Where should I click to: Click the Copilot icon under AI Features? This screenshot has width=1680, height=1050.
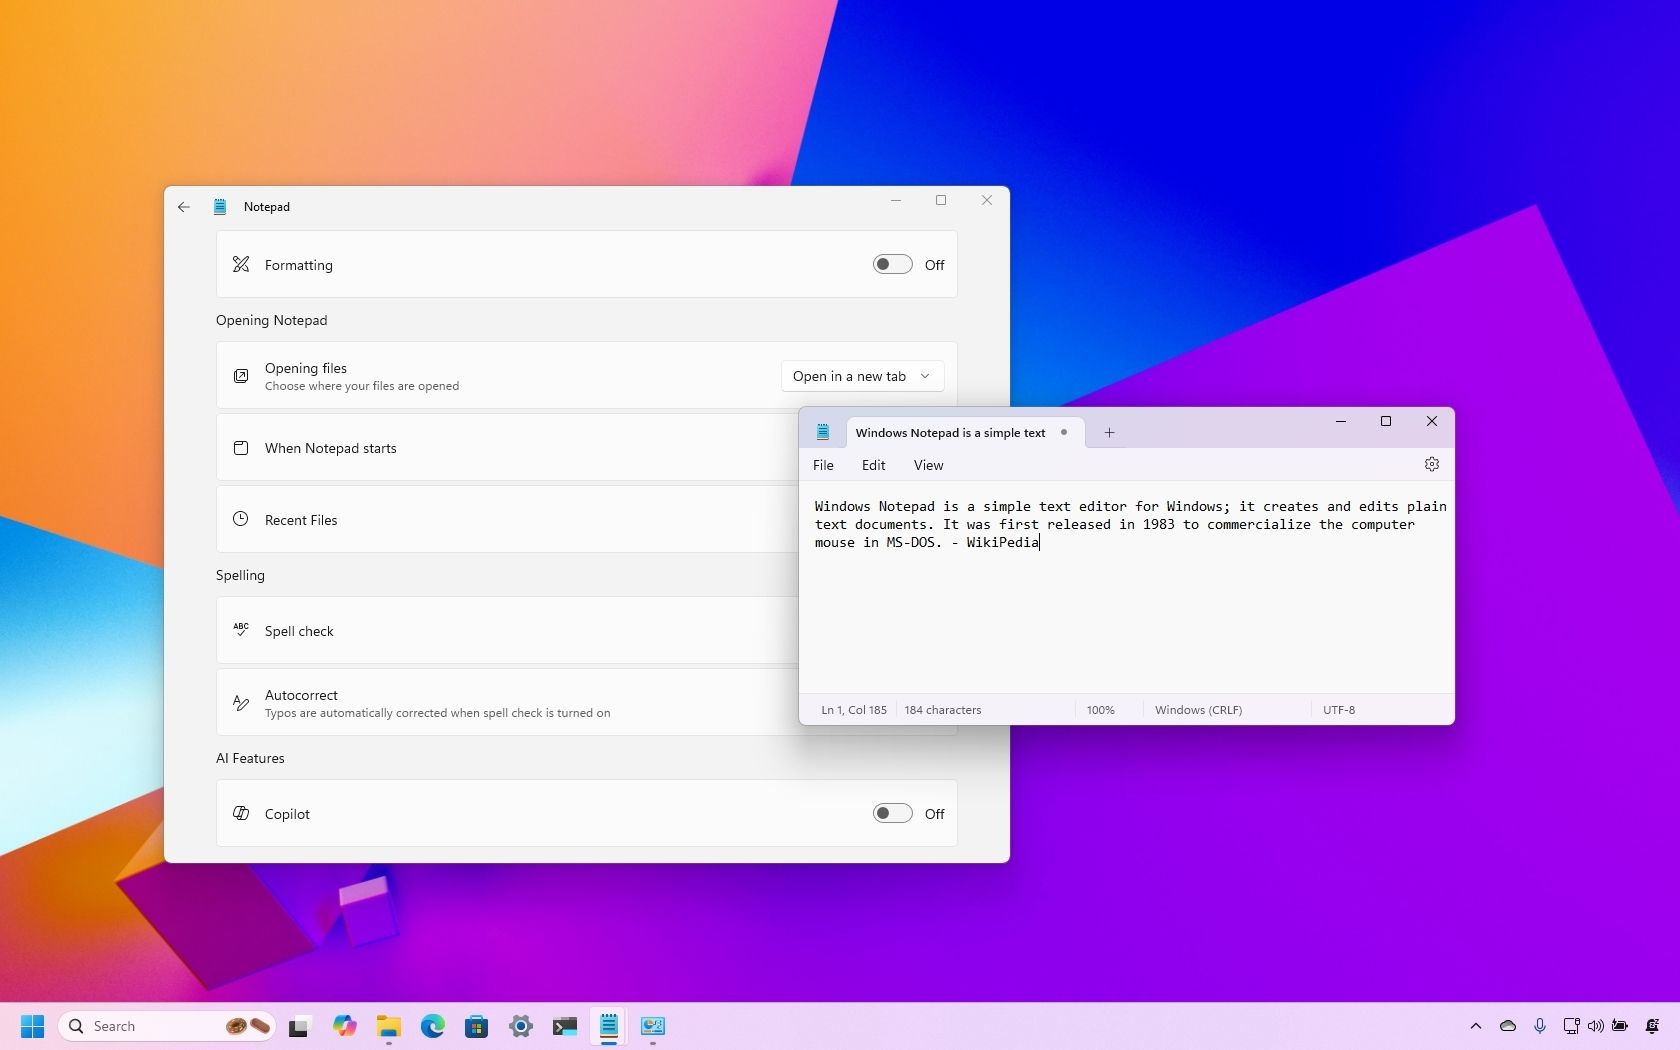[x=240, y=813]
